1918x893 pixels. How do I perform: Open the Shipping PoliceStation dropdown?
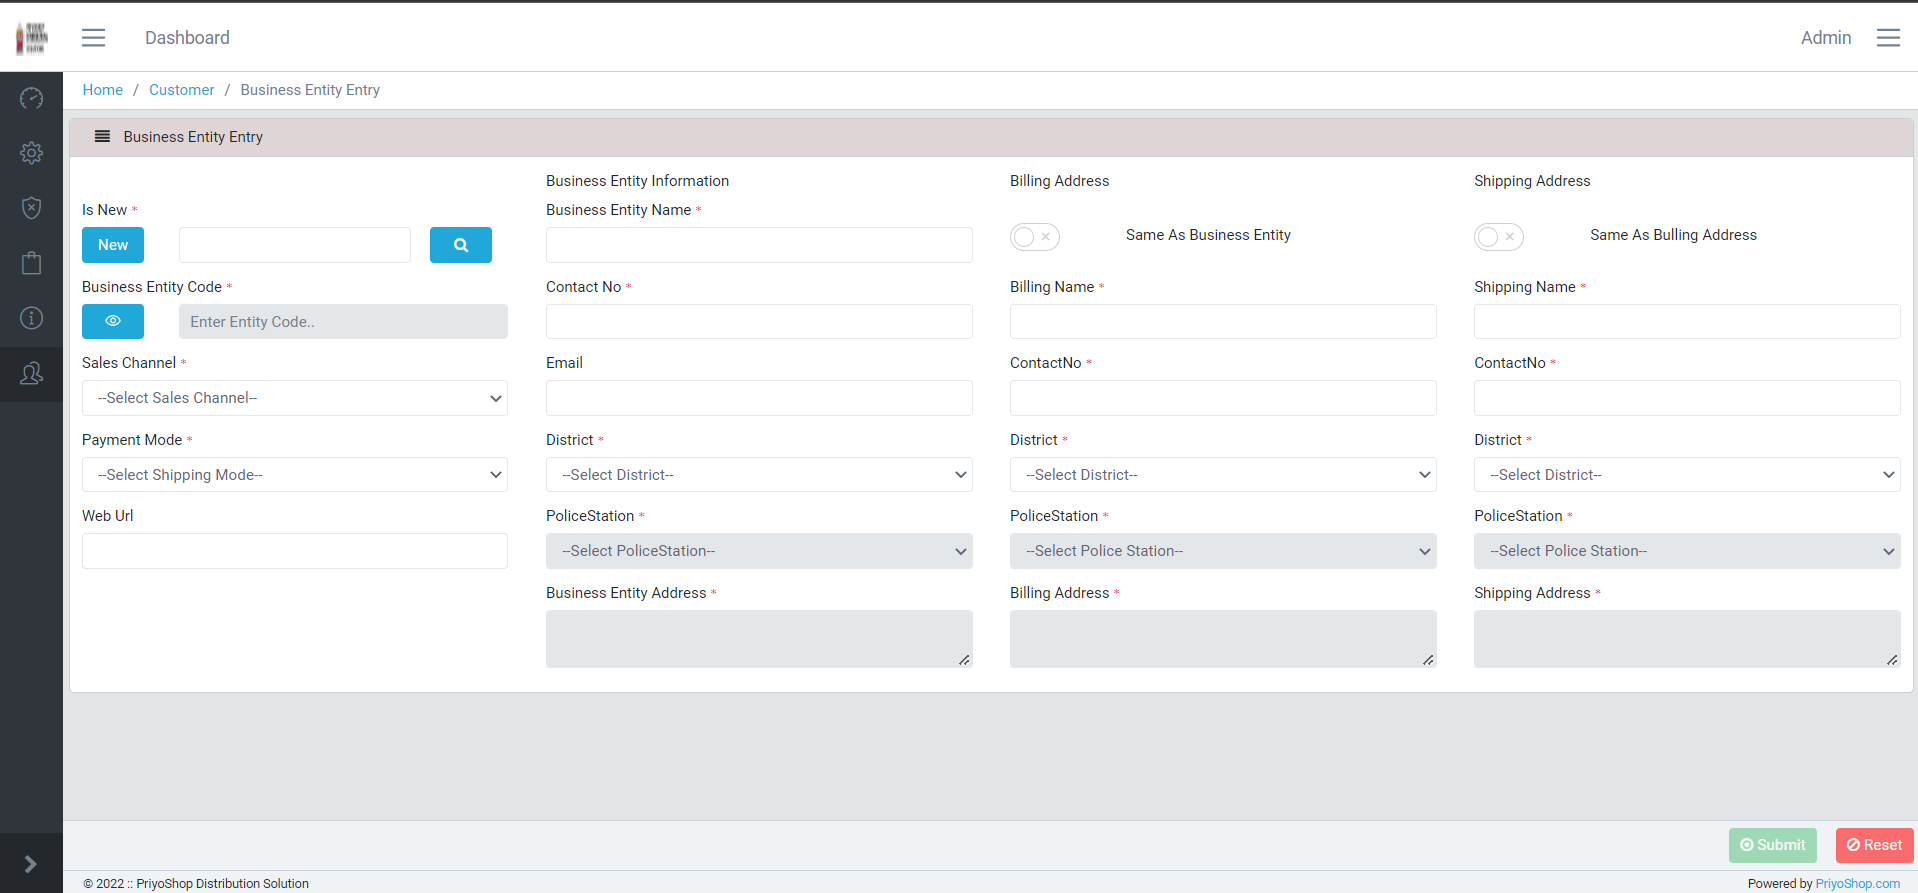(1687, 551)
